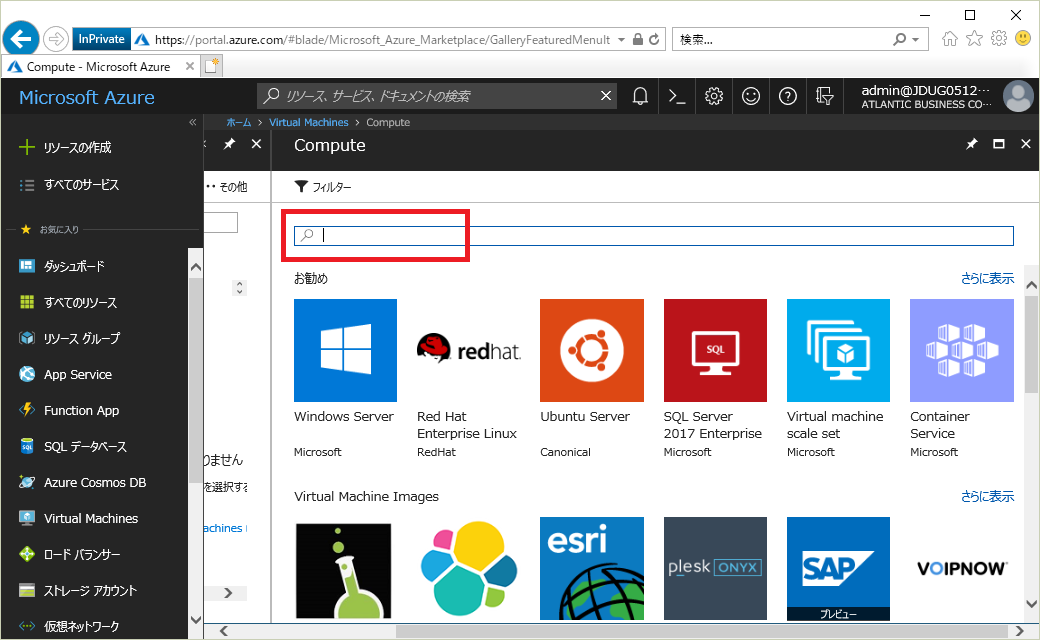Screen dimensions: 1040x640
Task: Maximize the Compute blade
Action: coord(998,144)
